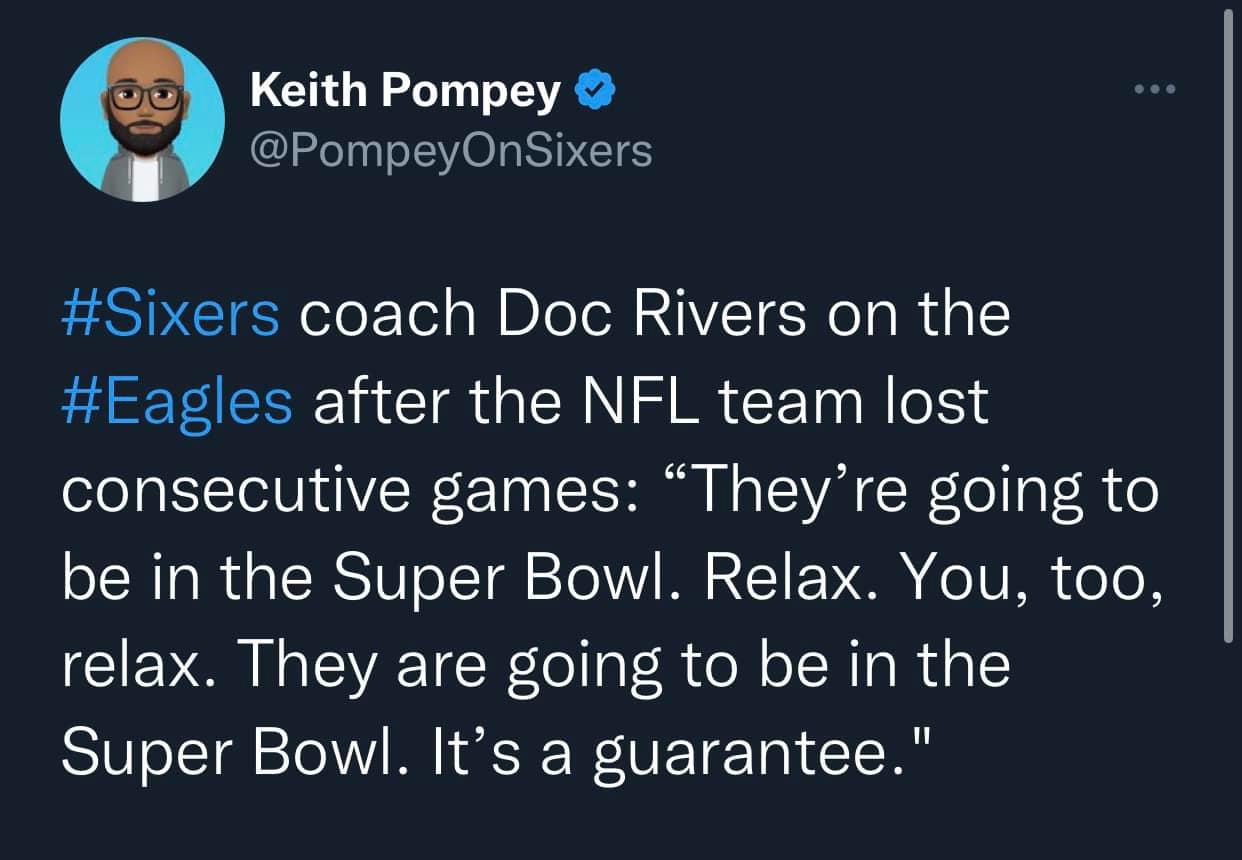Viewport: 1242px width, 860px height.
Task: Open the #Sixers hashtag
Action: point(171,314)
